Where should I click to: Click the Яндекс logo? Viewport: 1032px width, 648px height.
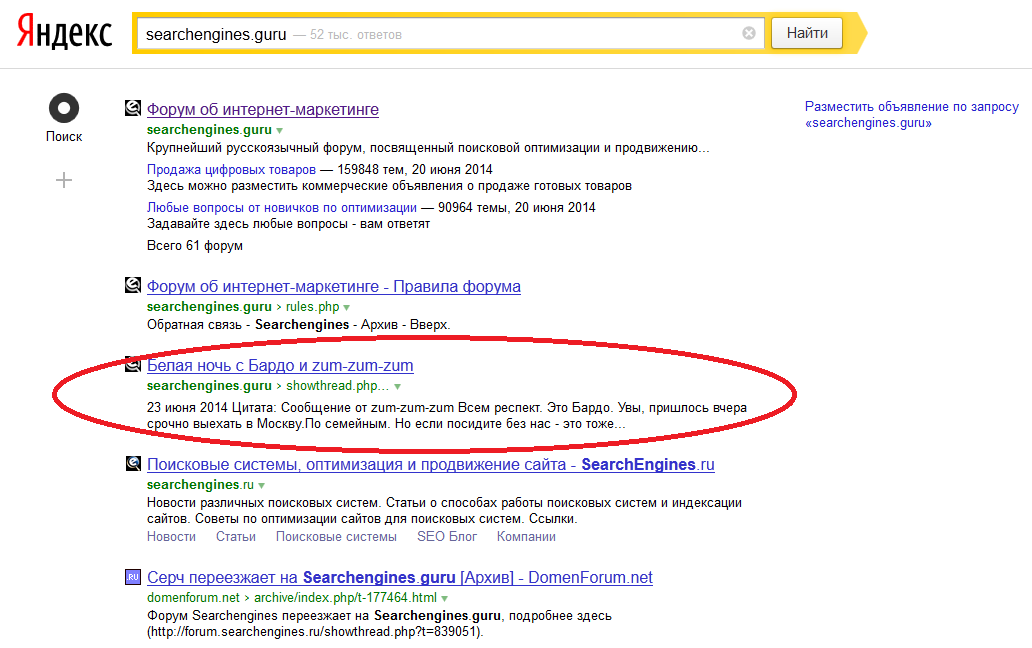coord(64,32)
